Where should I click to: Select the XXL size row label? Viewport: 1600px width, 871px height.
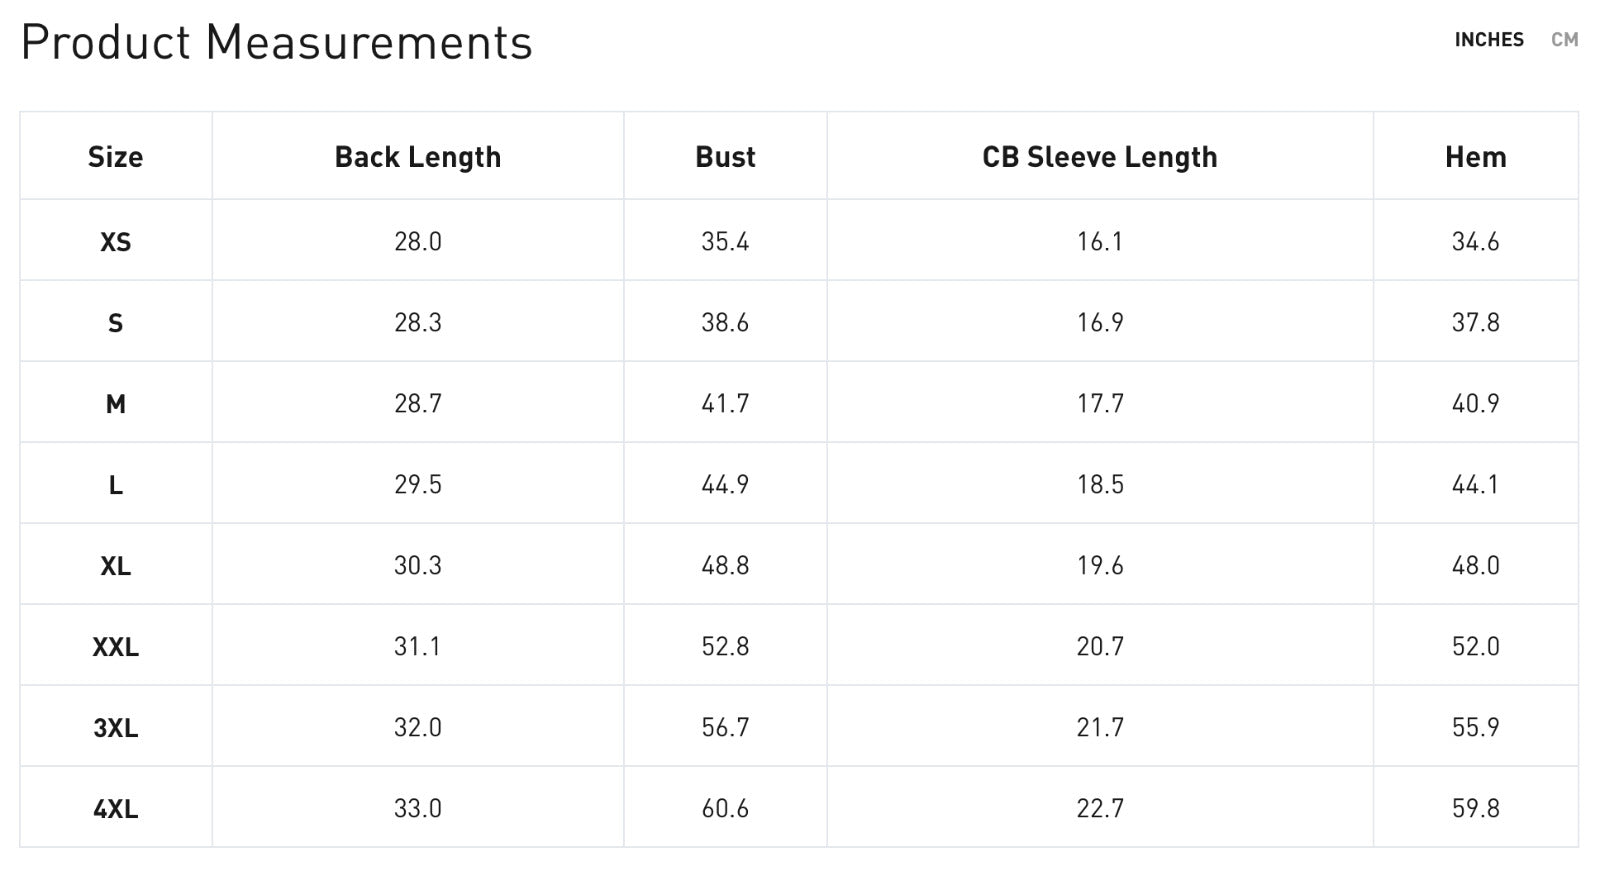click(x=115, y=647)
